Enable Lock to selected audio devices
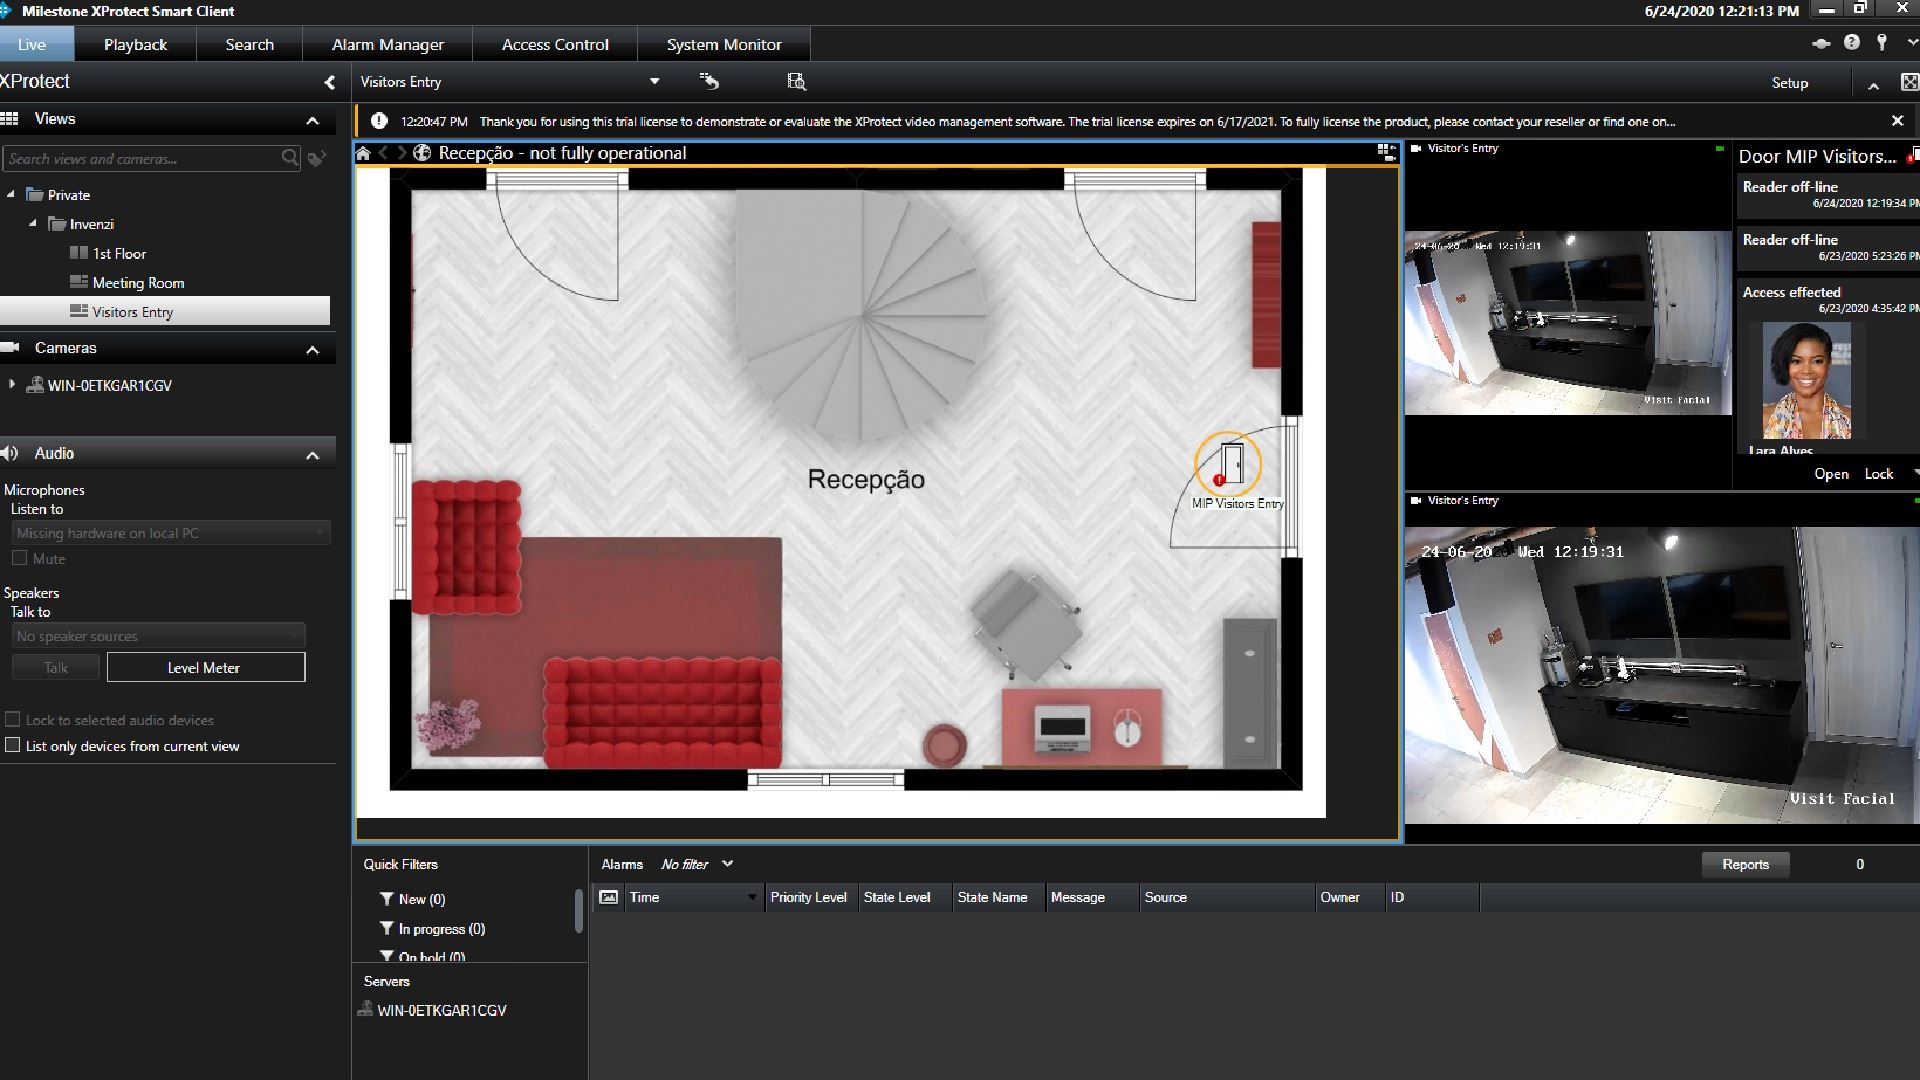 click(x=13, y=719)
